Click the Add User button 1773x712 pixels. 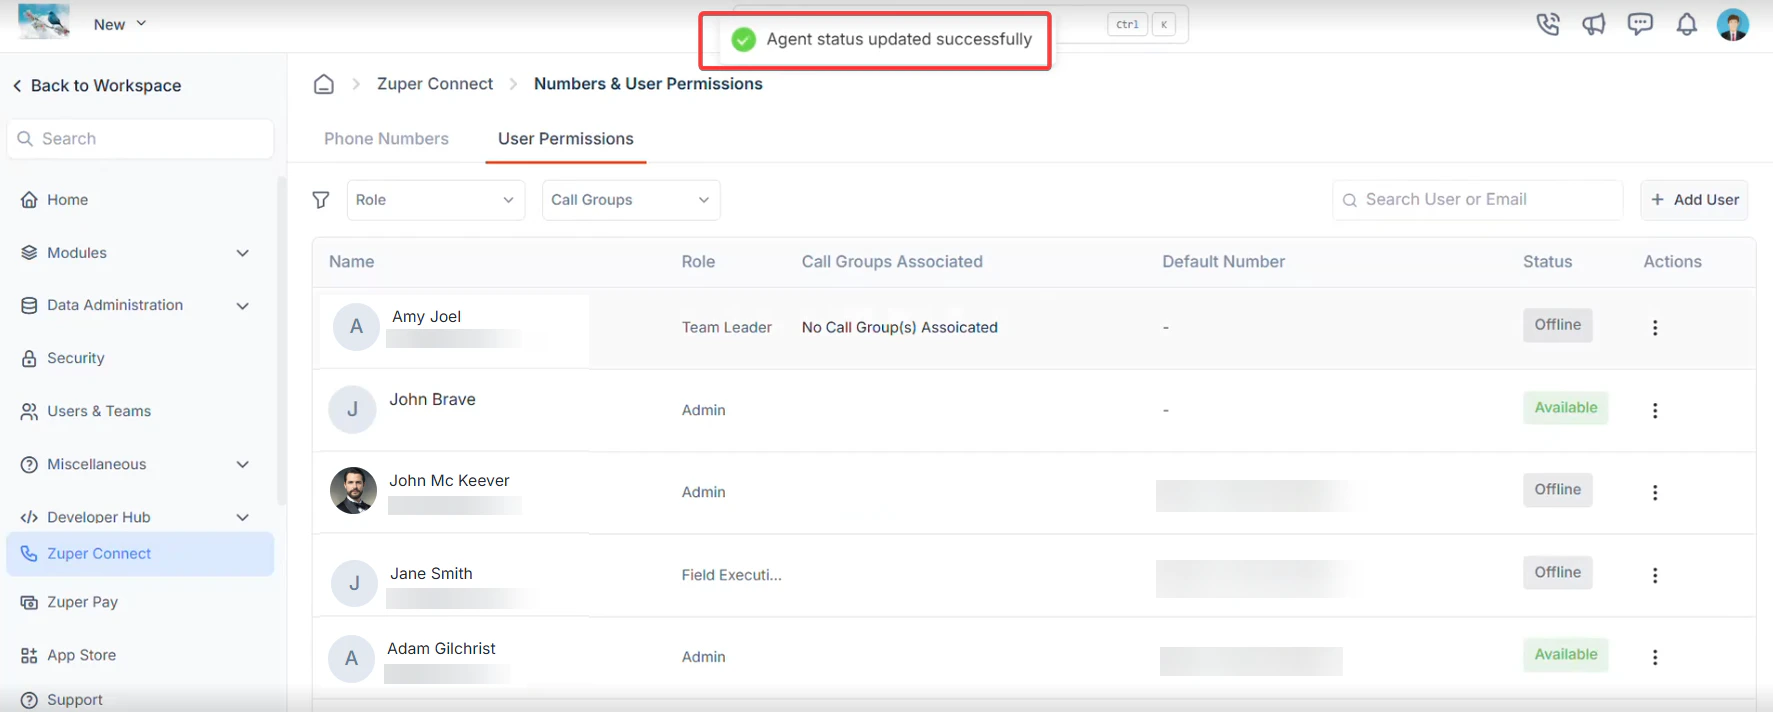1694,200
